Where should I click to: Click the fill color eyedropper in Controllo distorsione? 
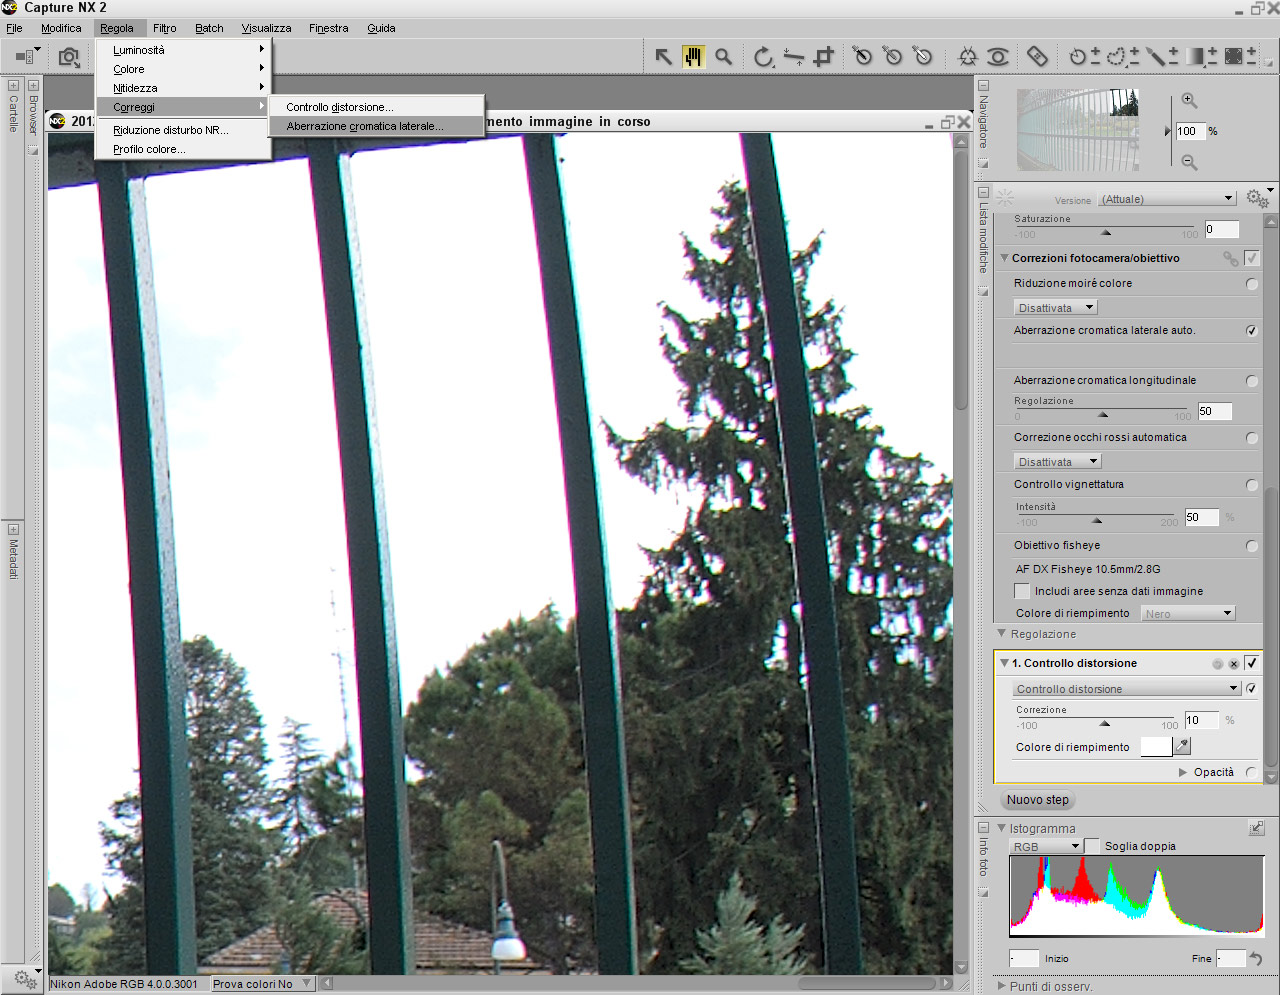(x=1182, y=746)
